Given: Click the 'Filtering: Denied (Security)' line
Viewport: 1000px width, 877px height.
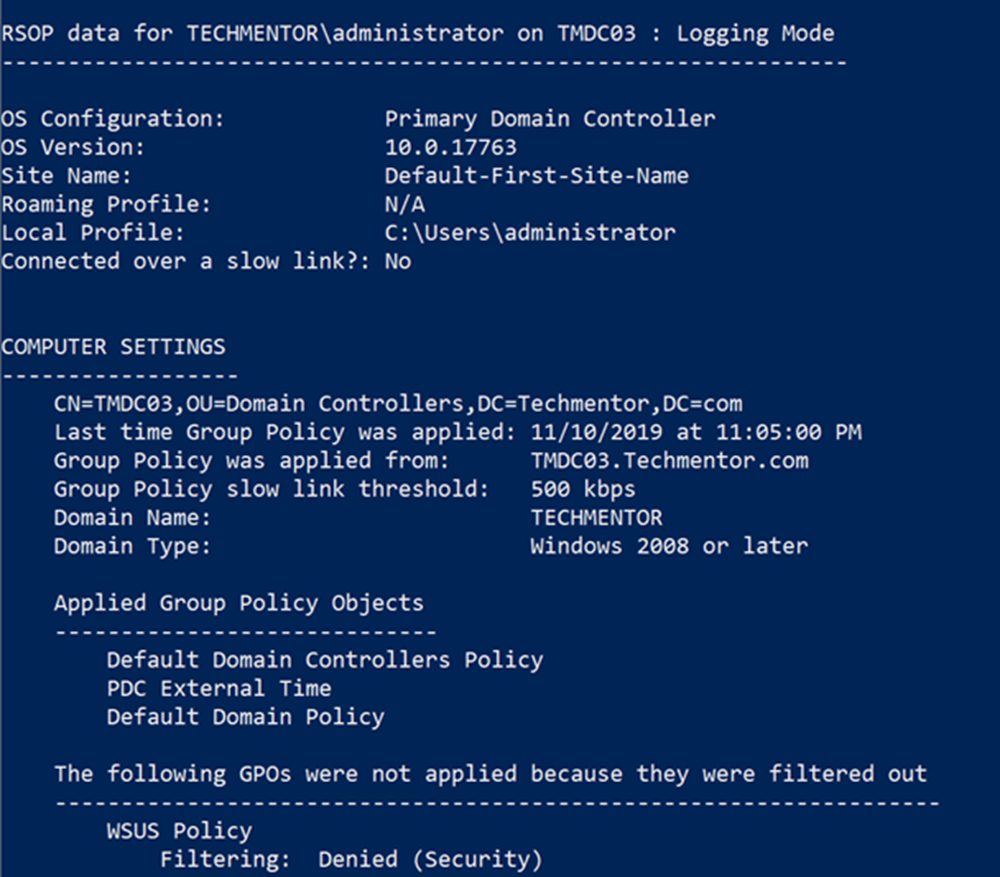Looking at the screenshot, I should click(x=350, y=859).
